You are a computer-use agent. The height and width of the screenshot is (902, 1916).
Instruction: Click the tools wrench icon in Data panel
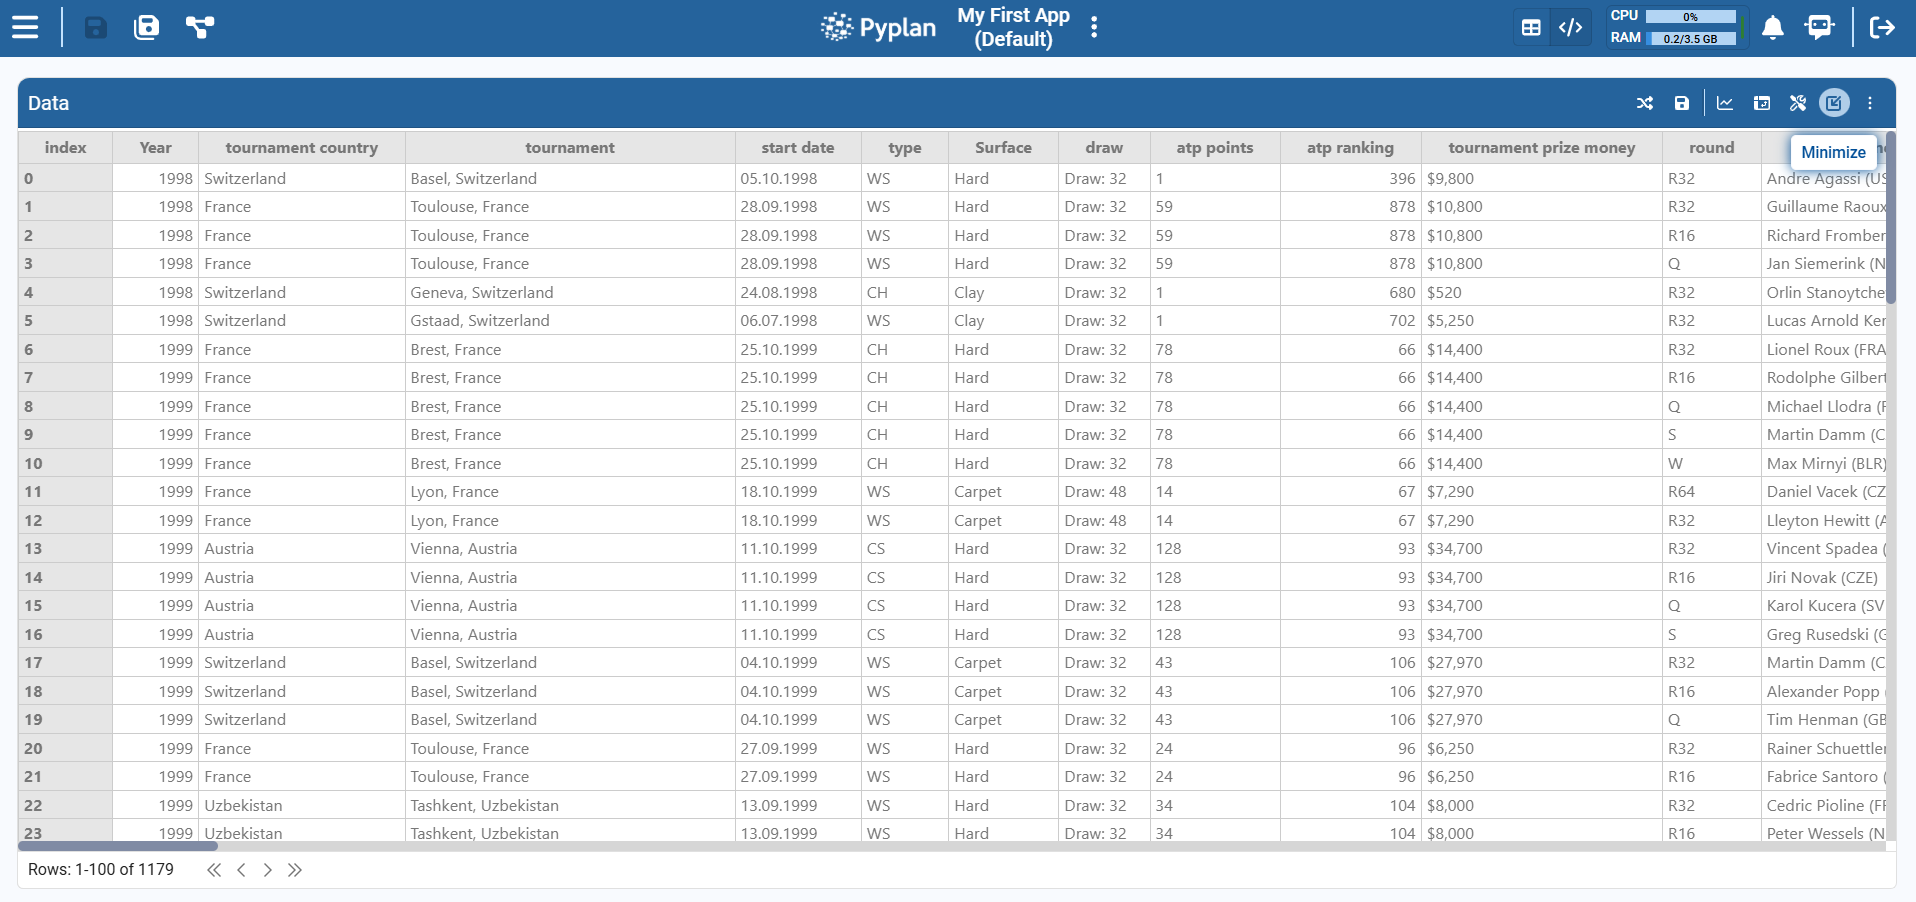[x=1798, y=103]
